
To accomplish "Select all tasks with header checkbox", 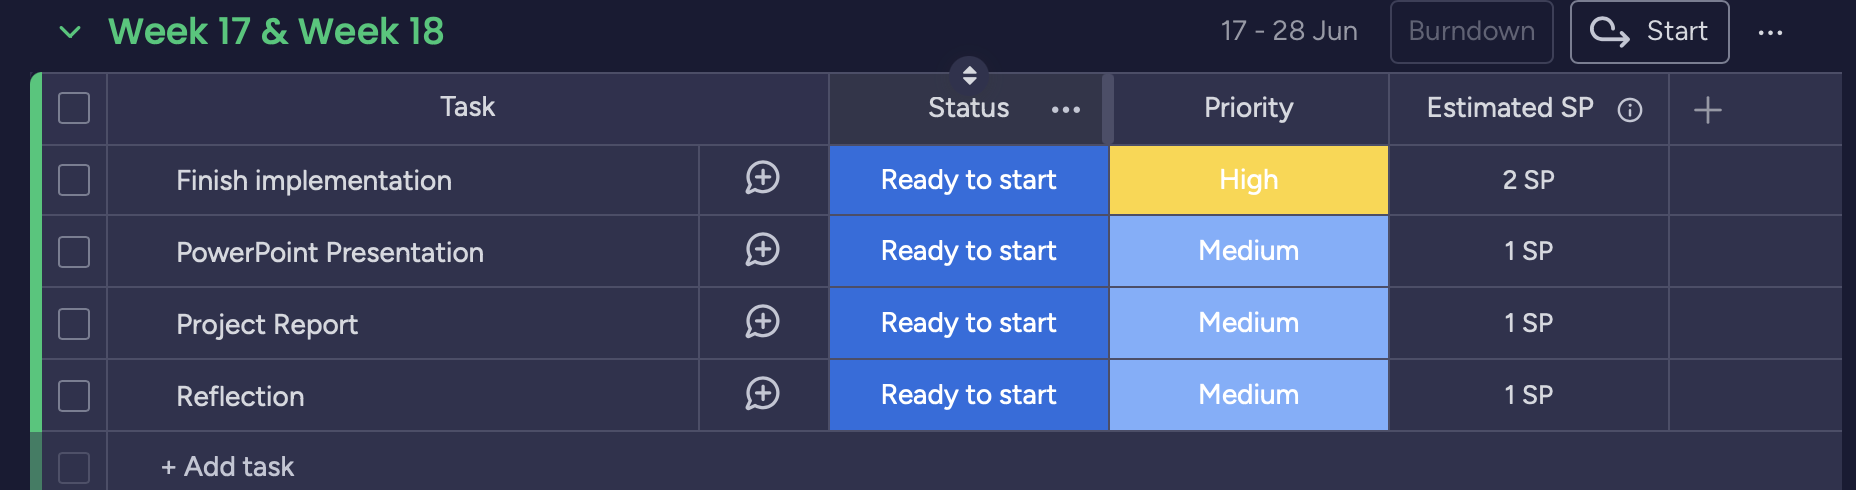I will coord(74,108).
